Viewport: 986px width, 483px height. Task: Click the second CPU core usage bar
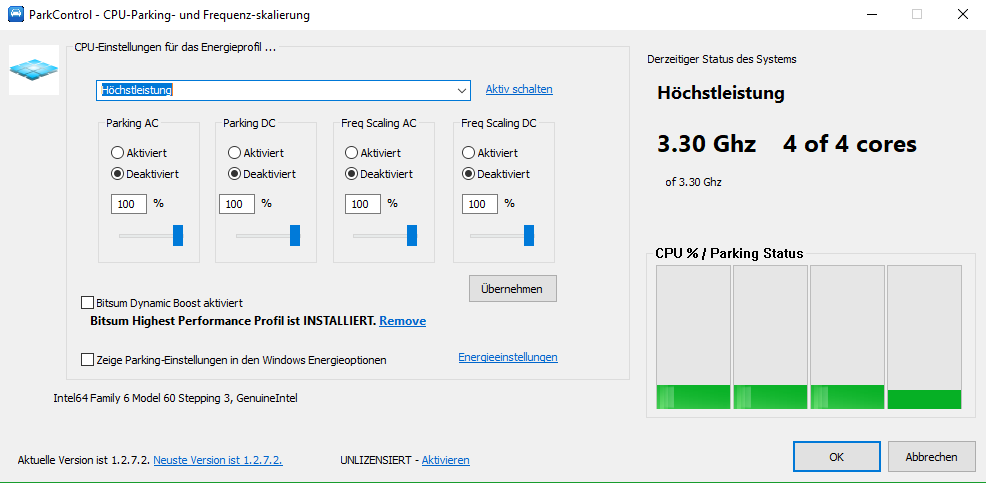coord(770,337)
